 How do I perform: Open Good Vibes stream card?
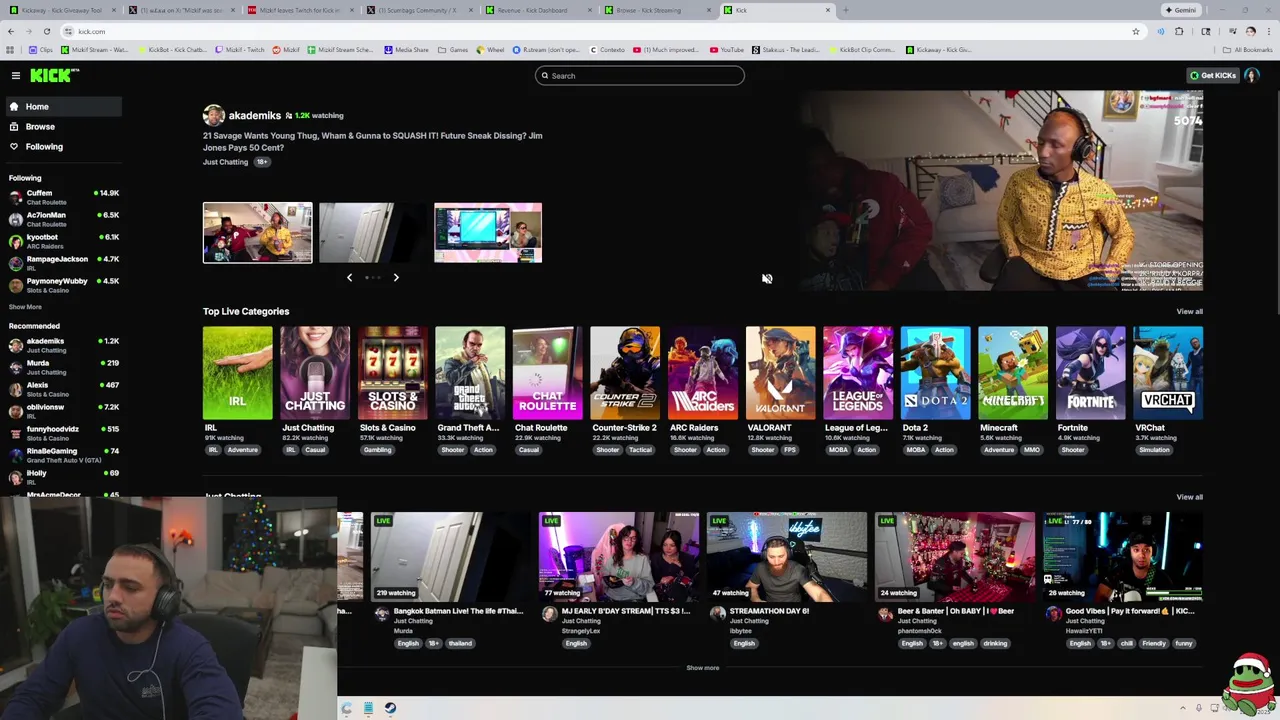[x=1123, y=557]
